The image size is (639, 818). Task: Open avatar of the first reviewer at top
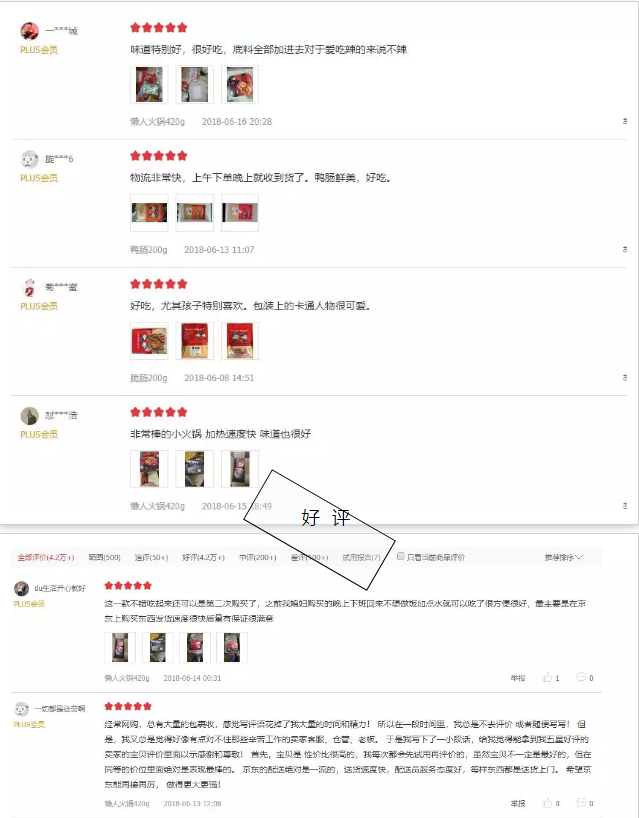(x=30, y=31)
